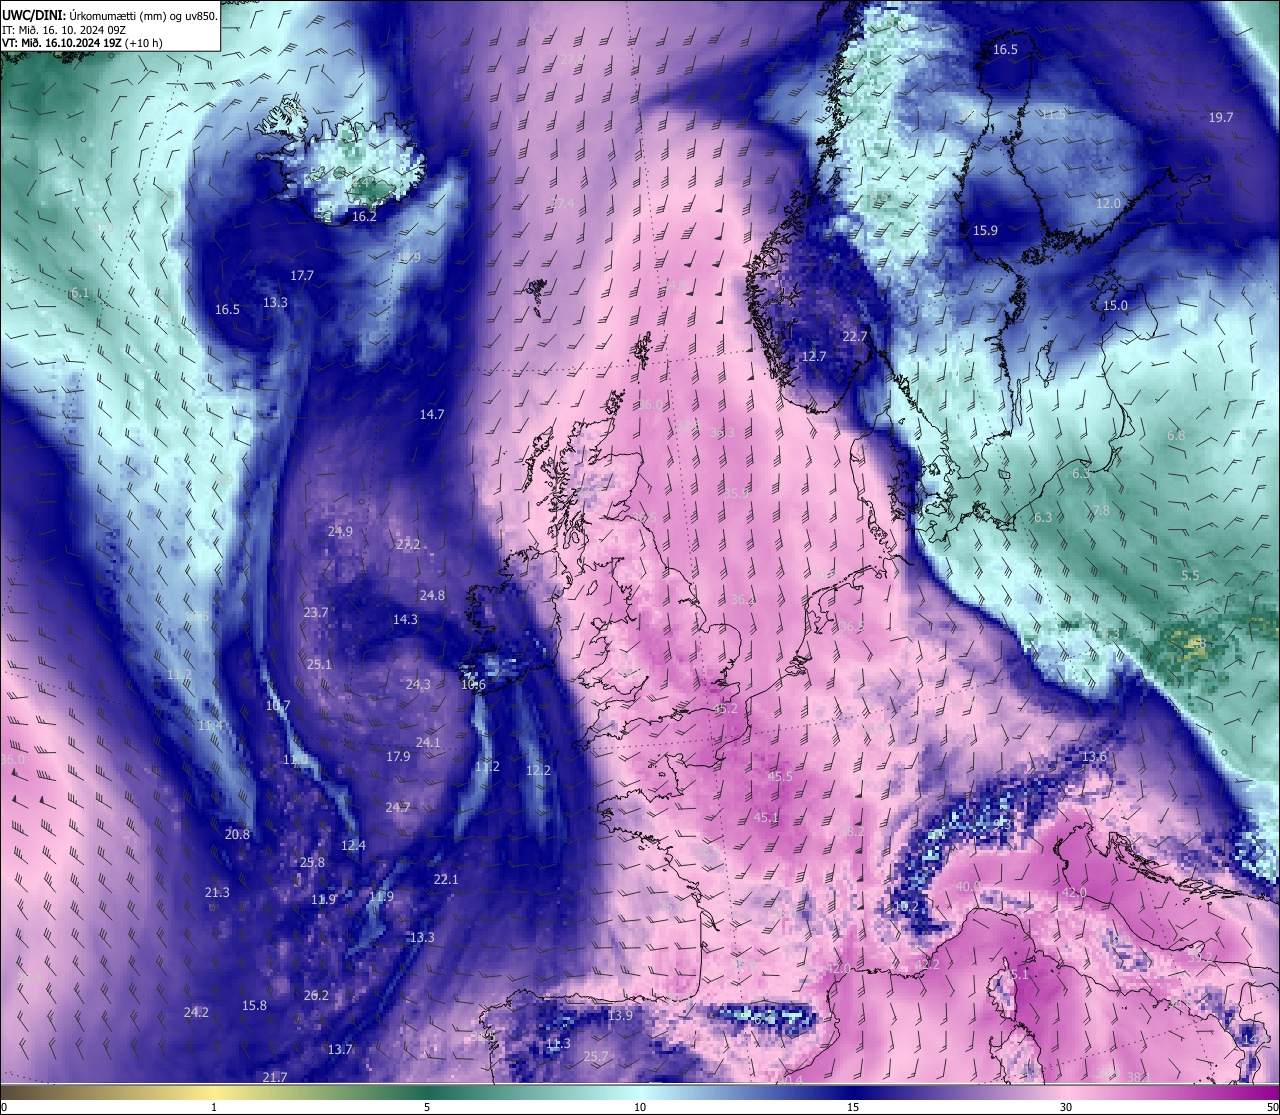
Task: Click the 14.3 value label
Action: tap(405, 619)
